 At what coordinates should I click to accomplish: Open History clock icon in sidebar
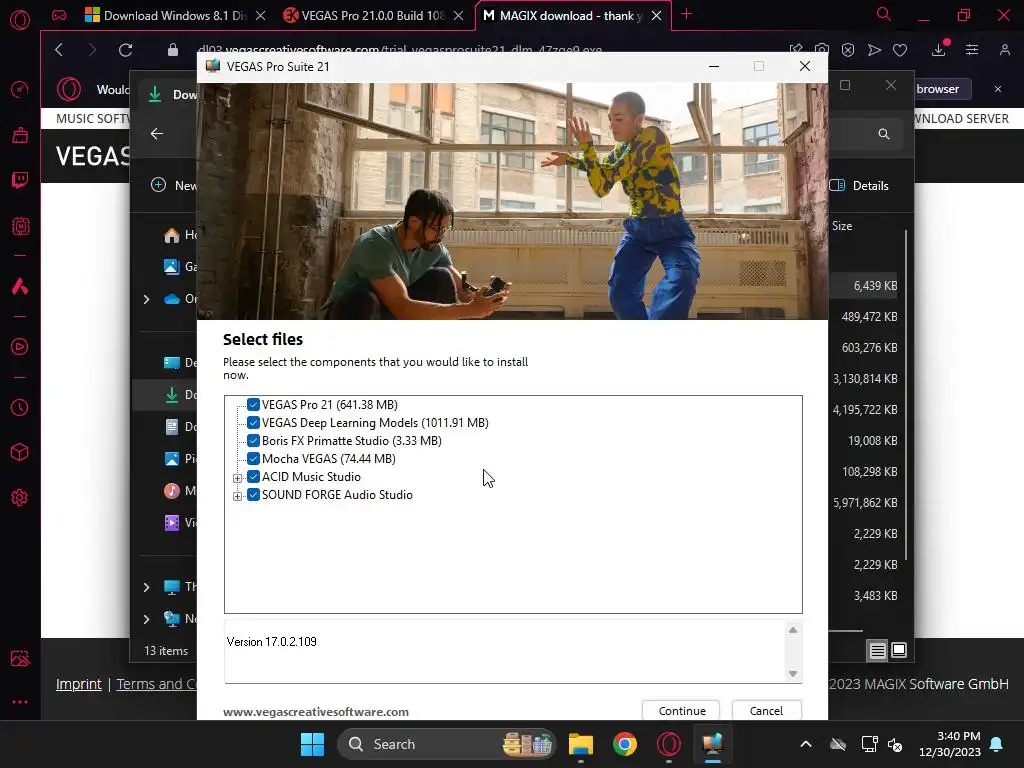point(20,408)
